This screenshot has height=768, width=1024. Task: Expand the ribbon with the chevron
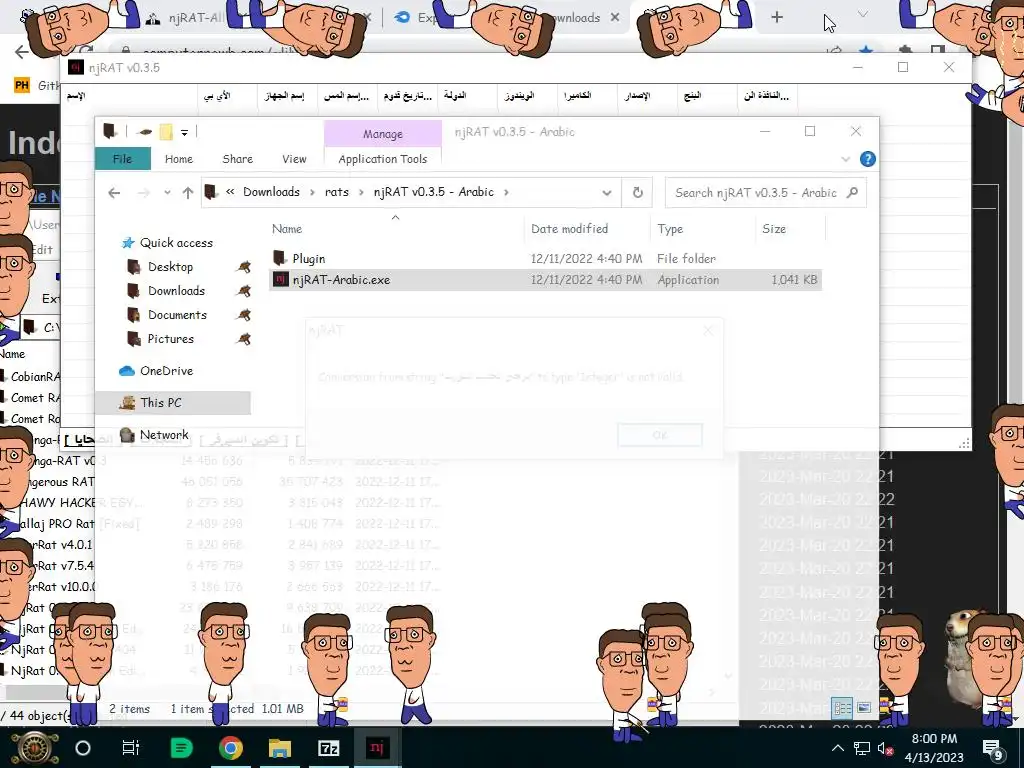tap(846, 159)
